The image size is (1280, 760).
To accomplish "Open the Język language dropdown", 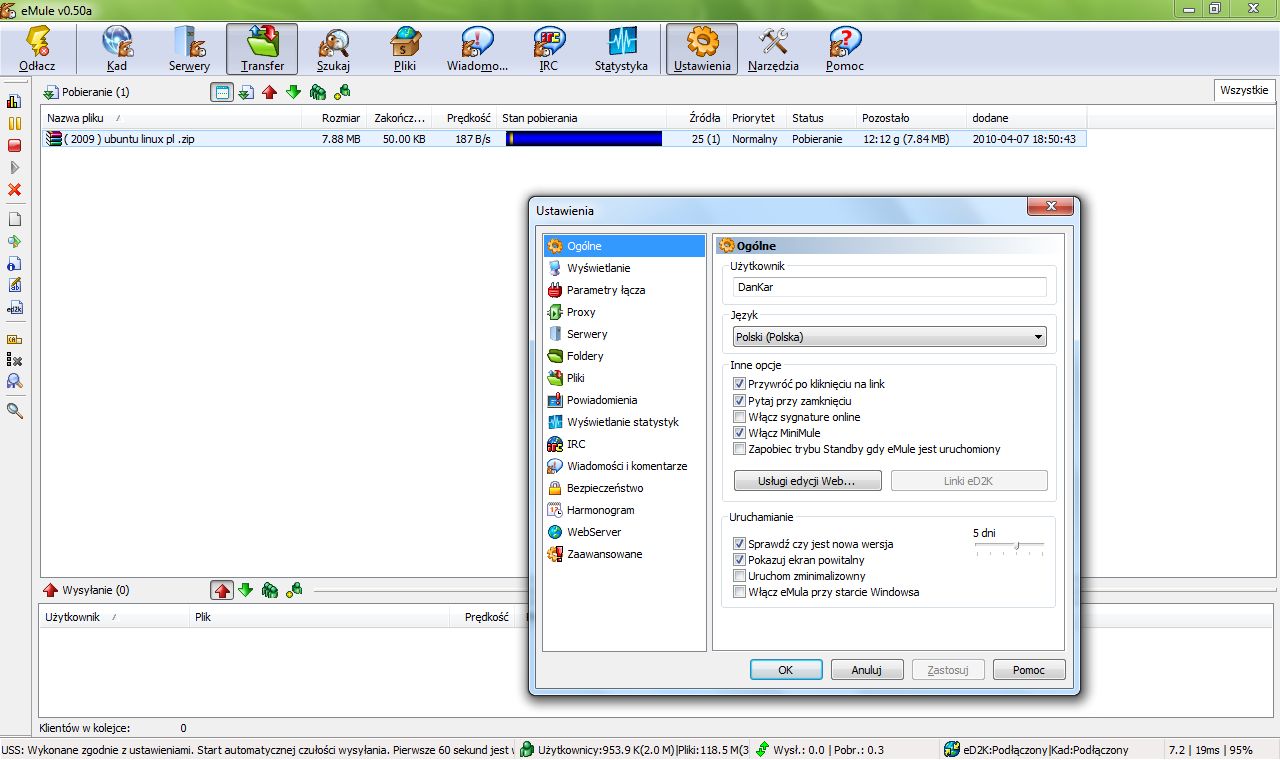I will tap(889, 337).
